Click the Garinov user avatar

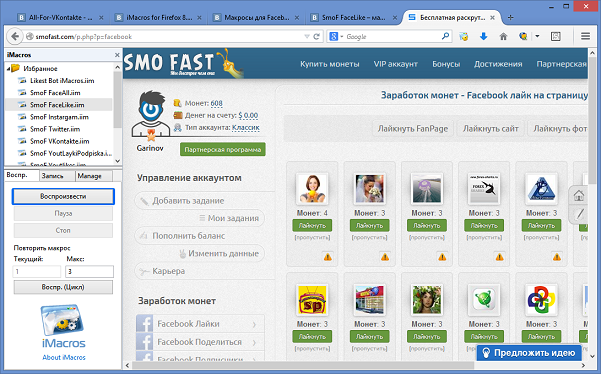151,114
